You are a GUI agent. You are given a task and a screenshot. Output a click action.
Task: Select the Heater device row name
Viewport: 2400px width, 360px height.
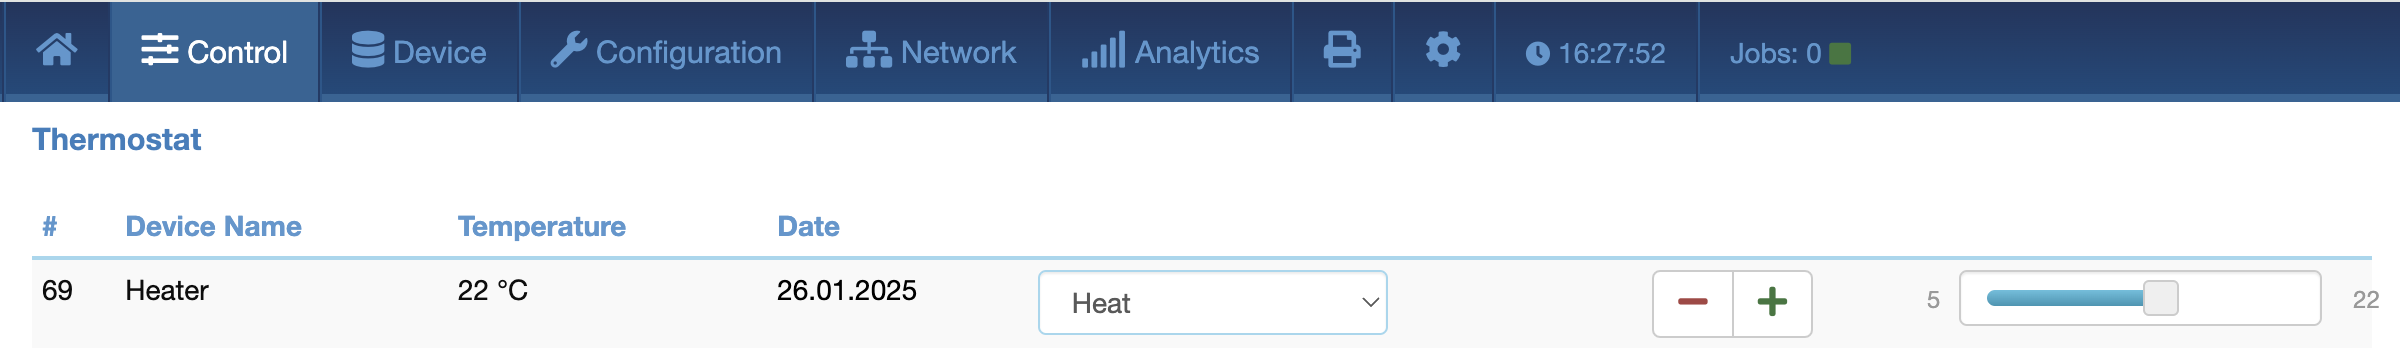167,291
